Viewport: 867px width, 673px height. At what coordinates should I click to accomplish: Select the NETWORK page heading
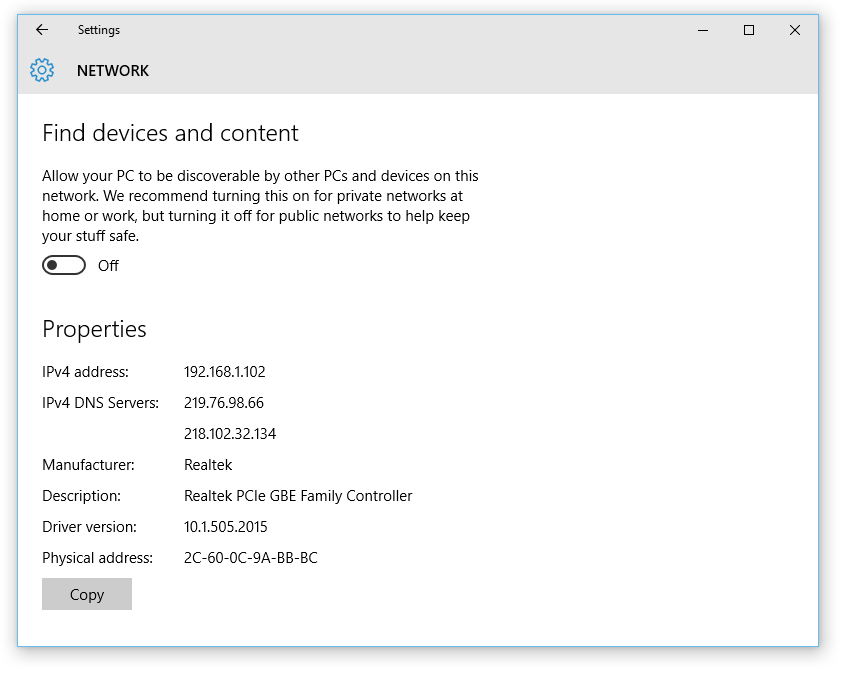point(112,70)
